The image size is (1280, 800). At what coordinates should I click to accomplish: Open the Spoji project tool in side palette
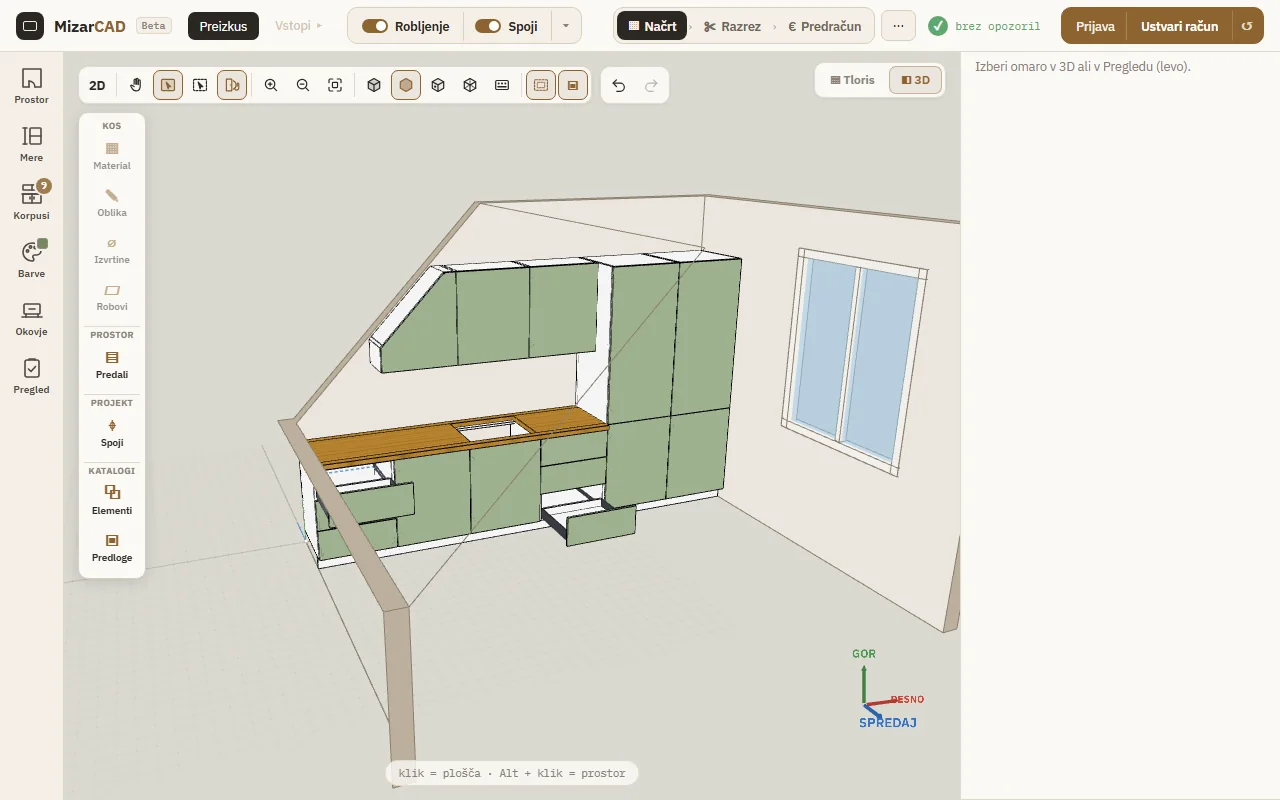click(x=112, y=433)
